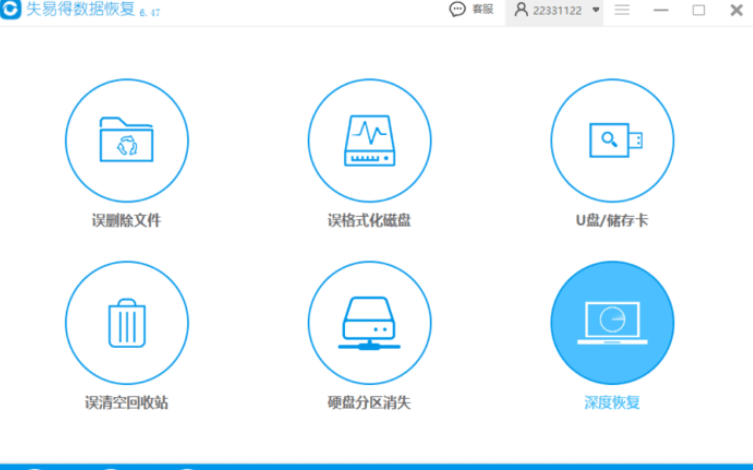Click the U盘/储存卡 label
Image resolution: width=753 pixels, height=470 pixels.
(612, 220)
